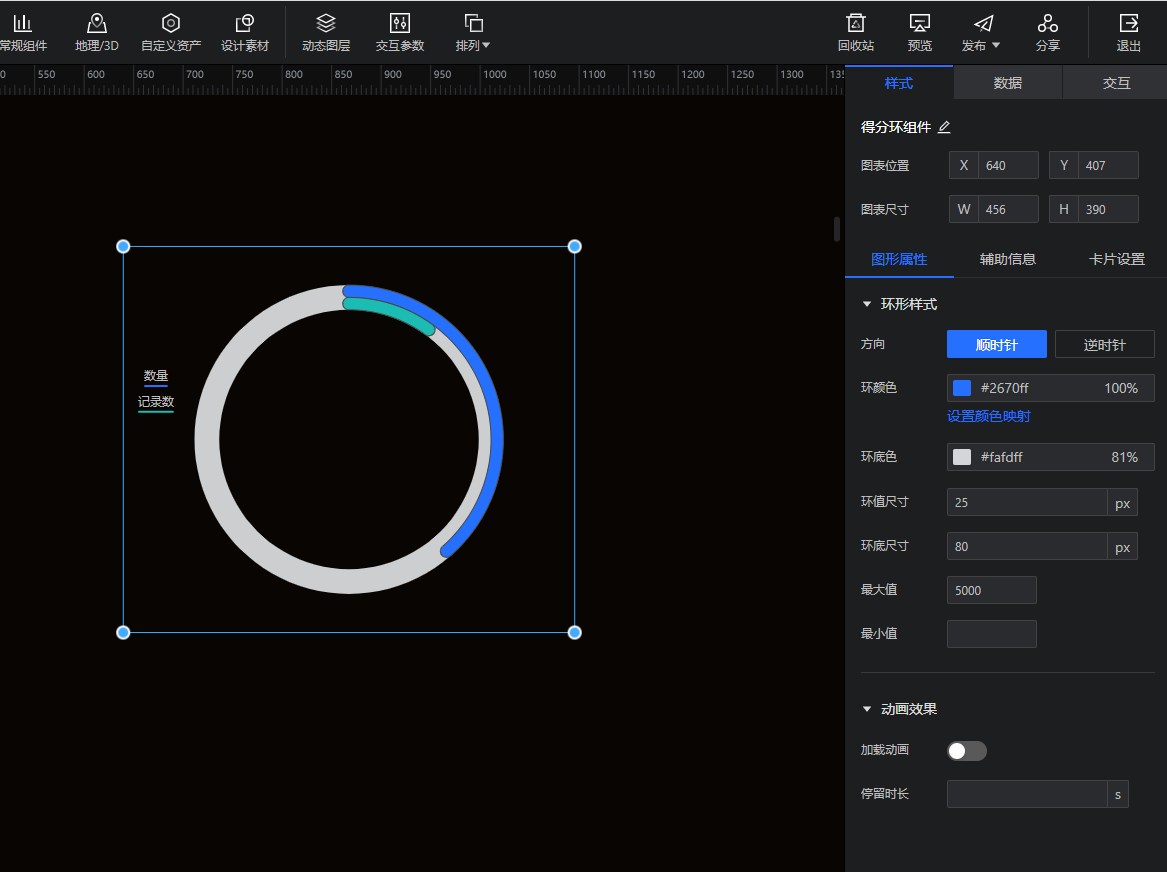Screen dimensions: 1167x872
Task: Open the 地理/3D components icon
Action: point(96,24)
